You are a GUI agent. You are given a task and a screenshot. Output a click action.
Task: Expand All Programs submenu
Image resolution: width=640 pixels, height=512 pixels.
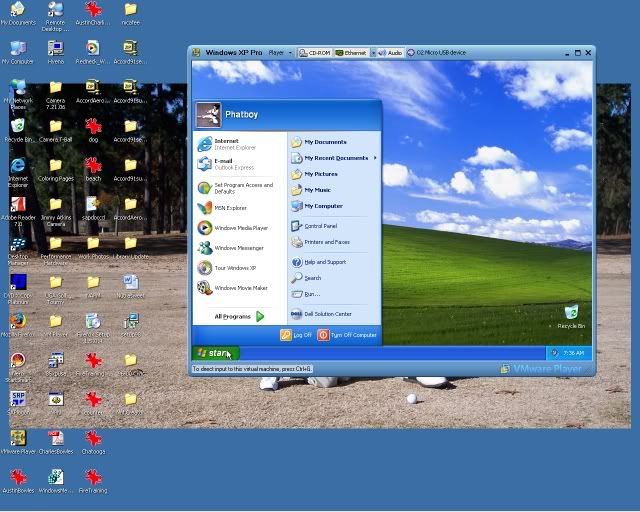tap(239, 316)
